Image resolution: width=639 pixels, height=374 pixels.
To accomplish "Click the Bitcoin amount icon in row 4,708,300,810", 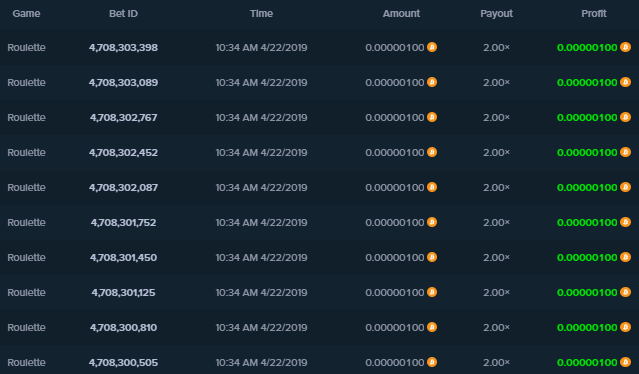I will (x=432, y=327).
